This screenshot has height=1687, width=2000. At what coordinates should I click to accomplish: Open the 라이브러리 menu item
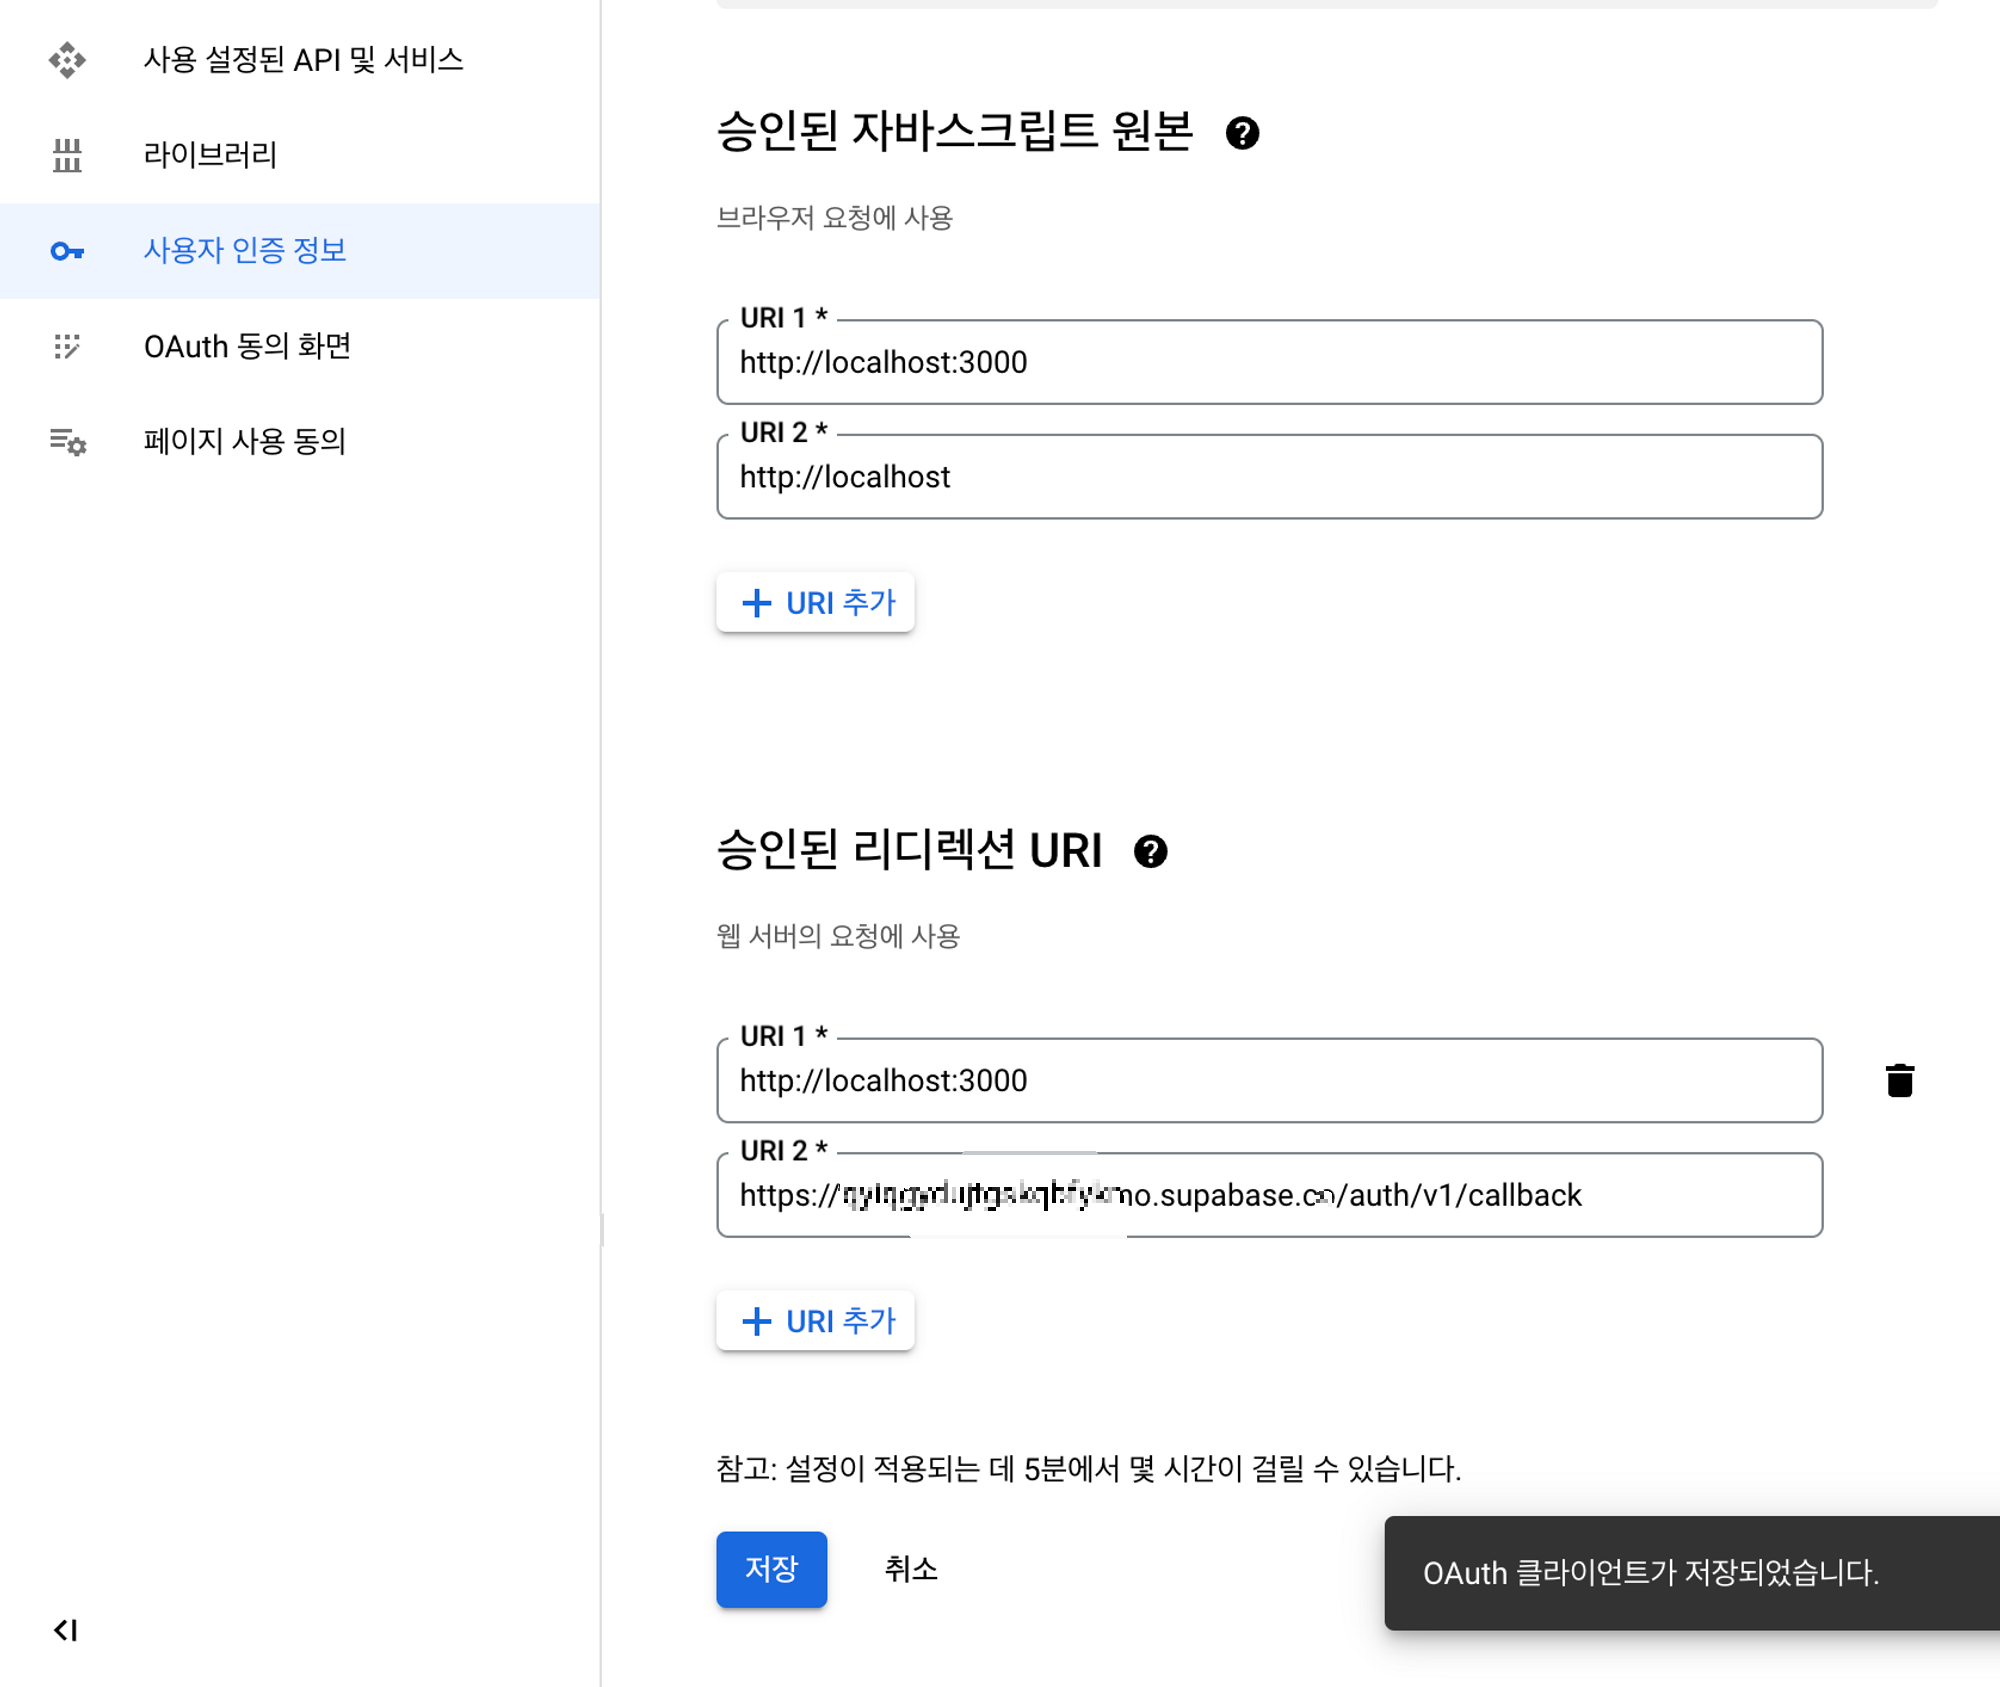coord(210,155)
